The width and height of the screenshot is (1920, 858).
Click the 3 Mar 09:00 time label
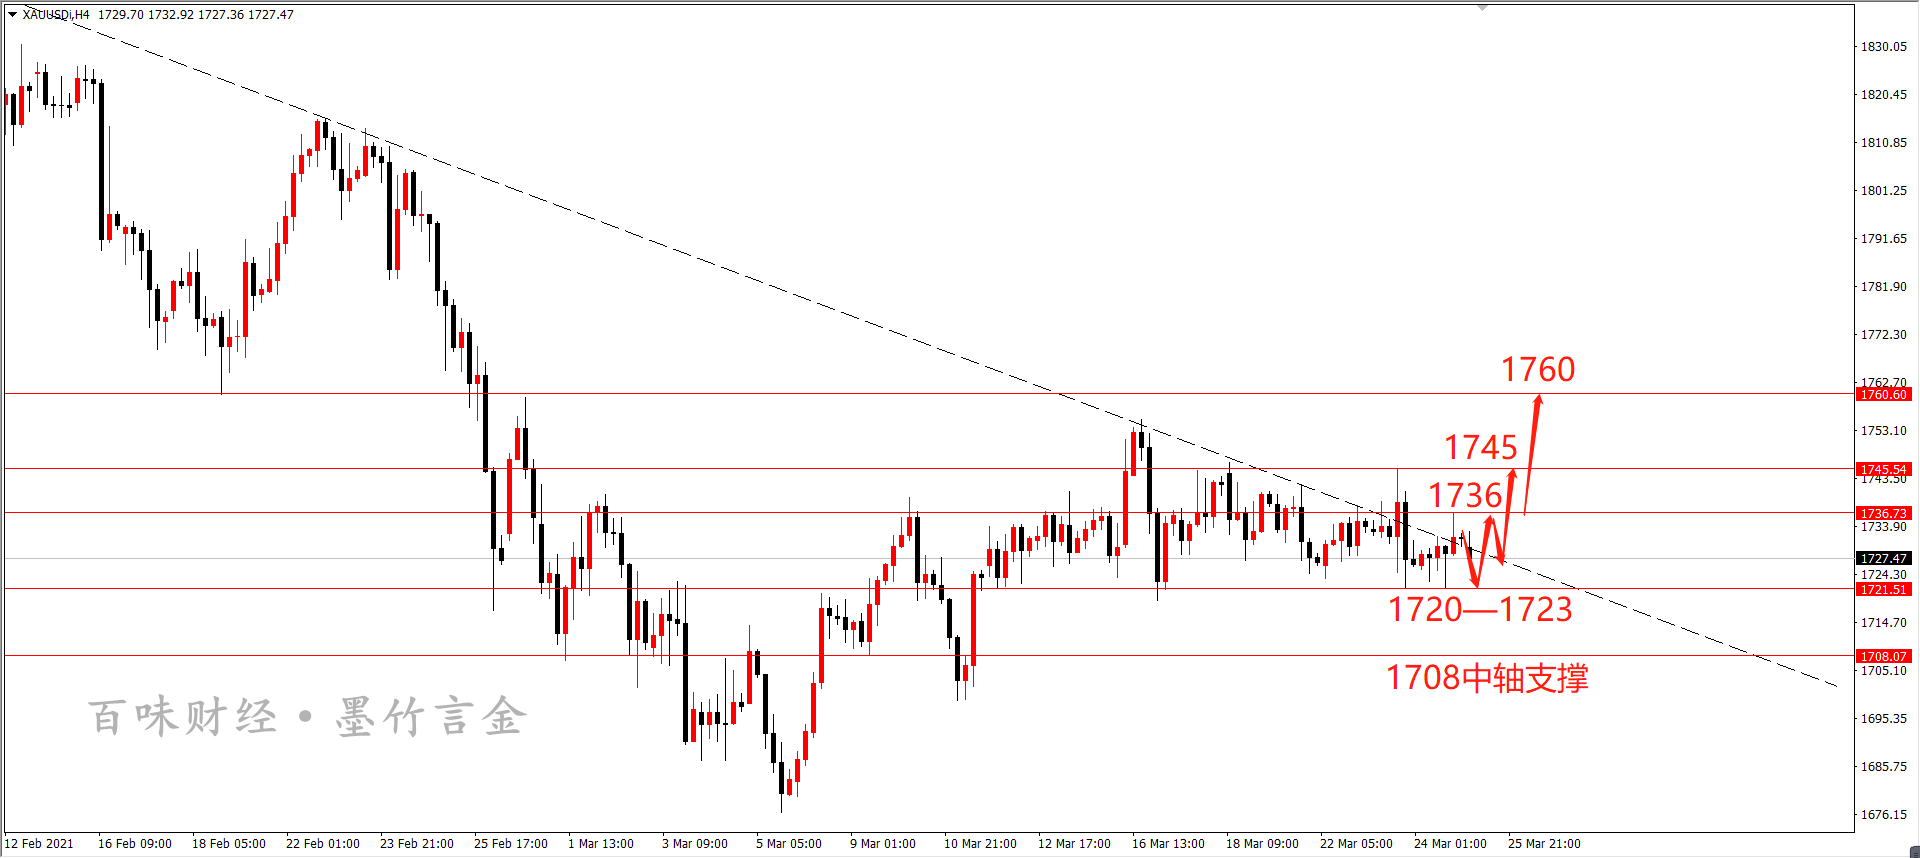pos(695,844)
